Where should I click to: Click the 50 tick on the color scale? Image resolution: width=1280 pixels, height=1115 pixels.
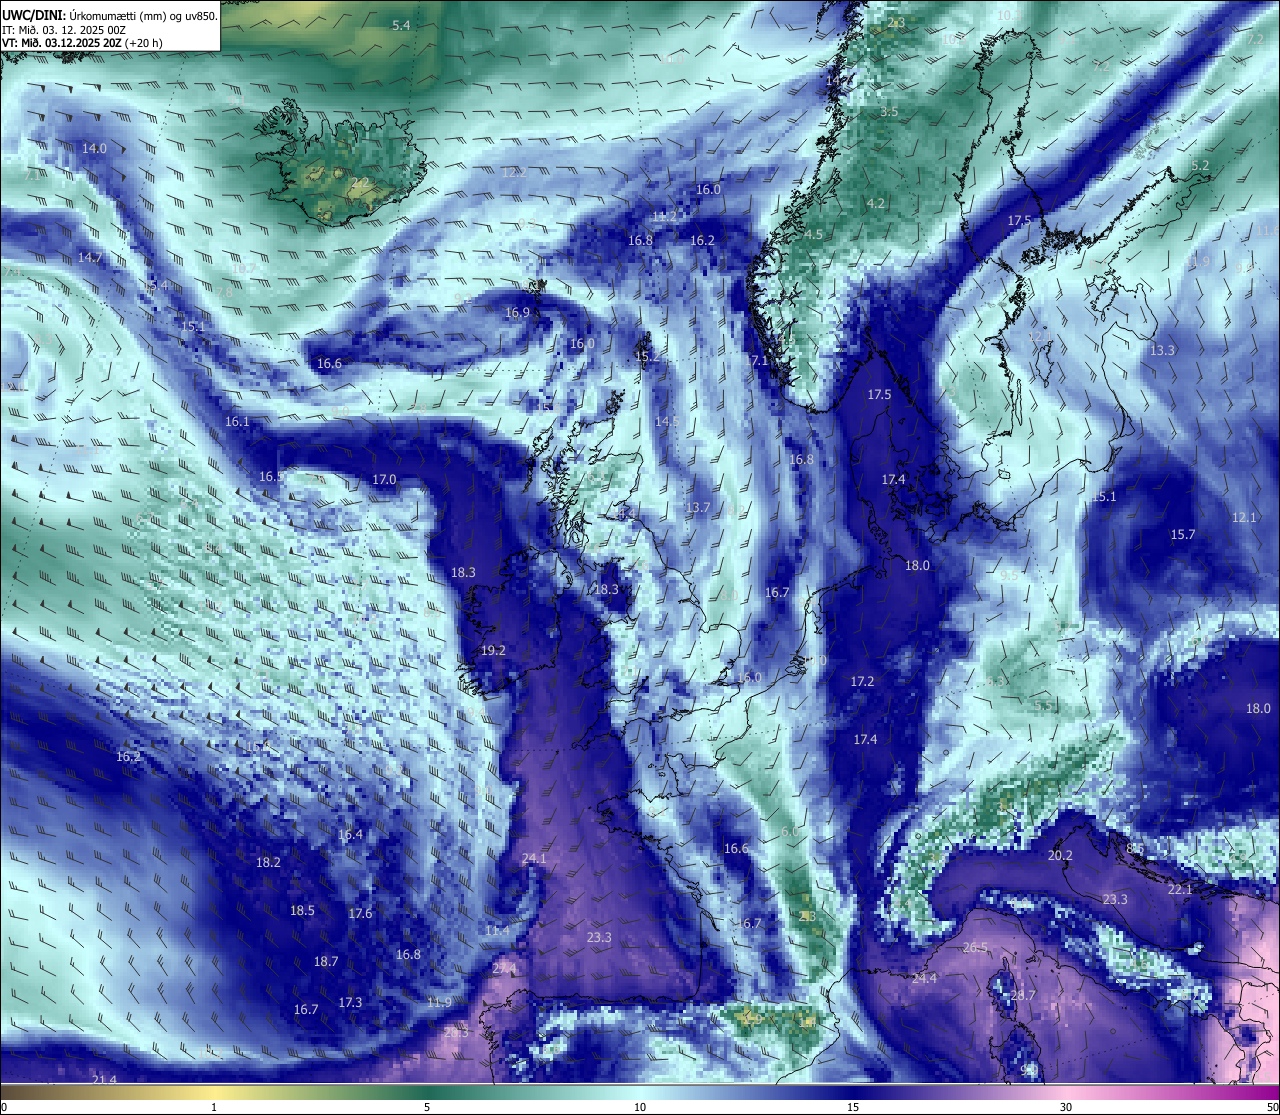click(x=1271, y=1107)
